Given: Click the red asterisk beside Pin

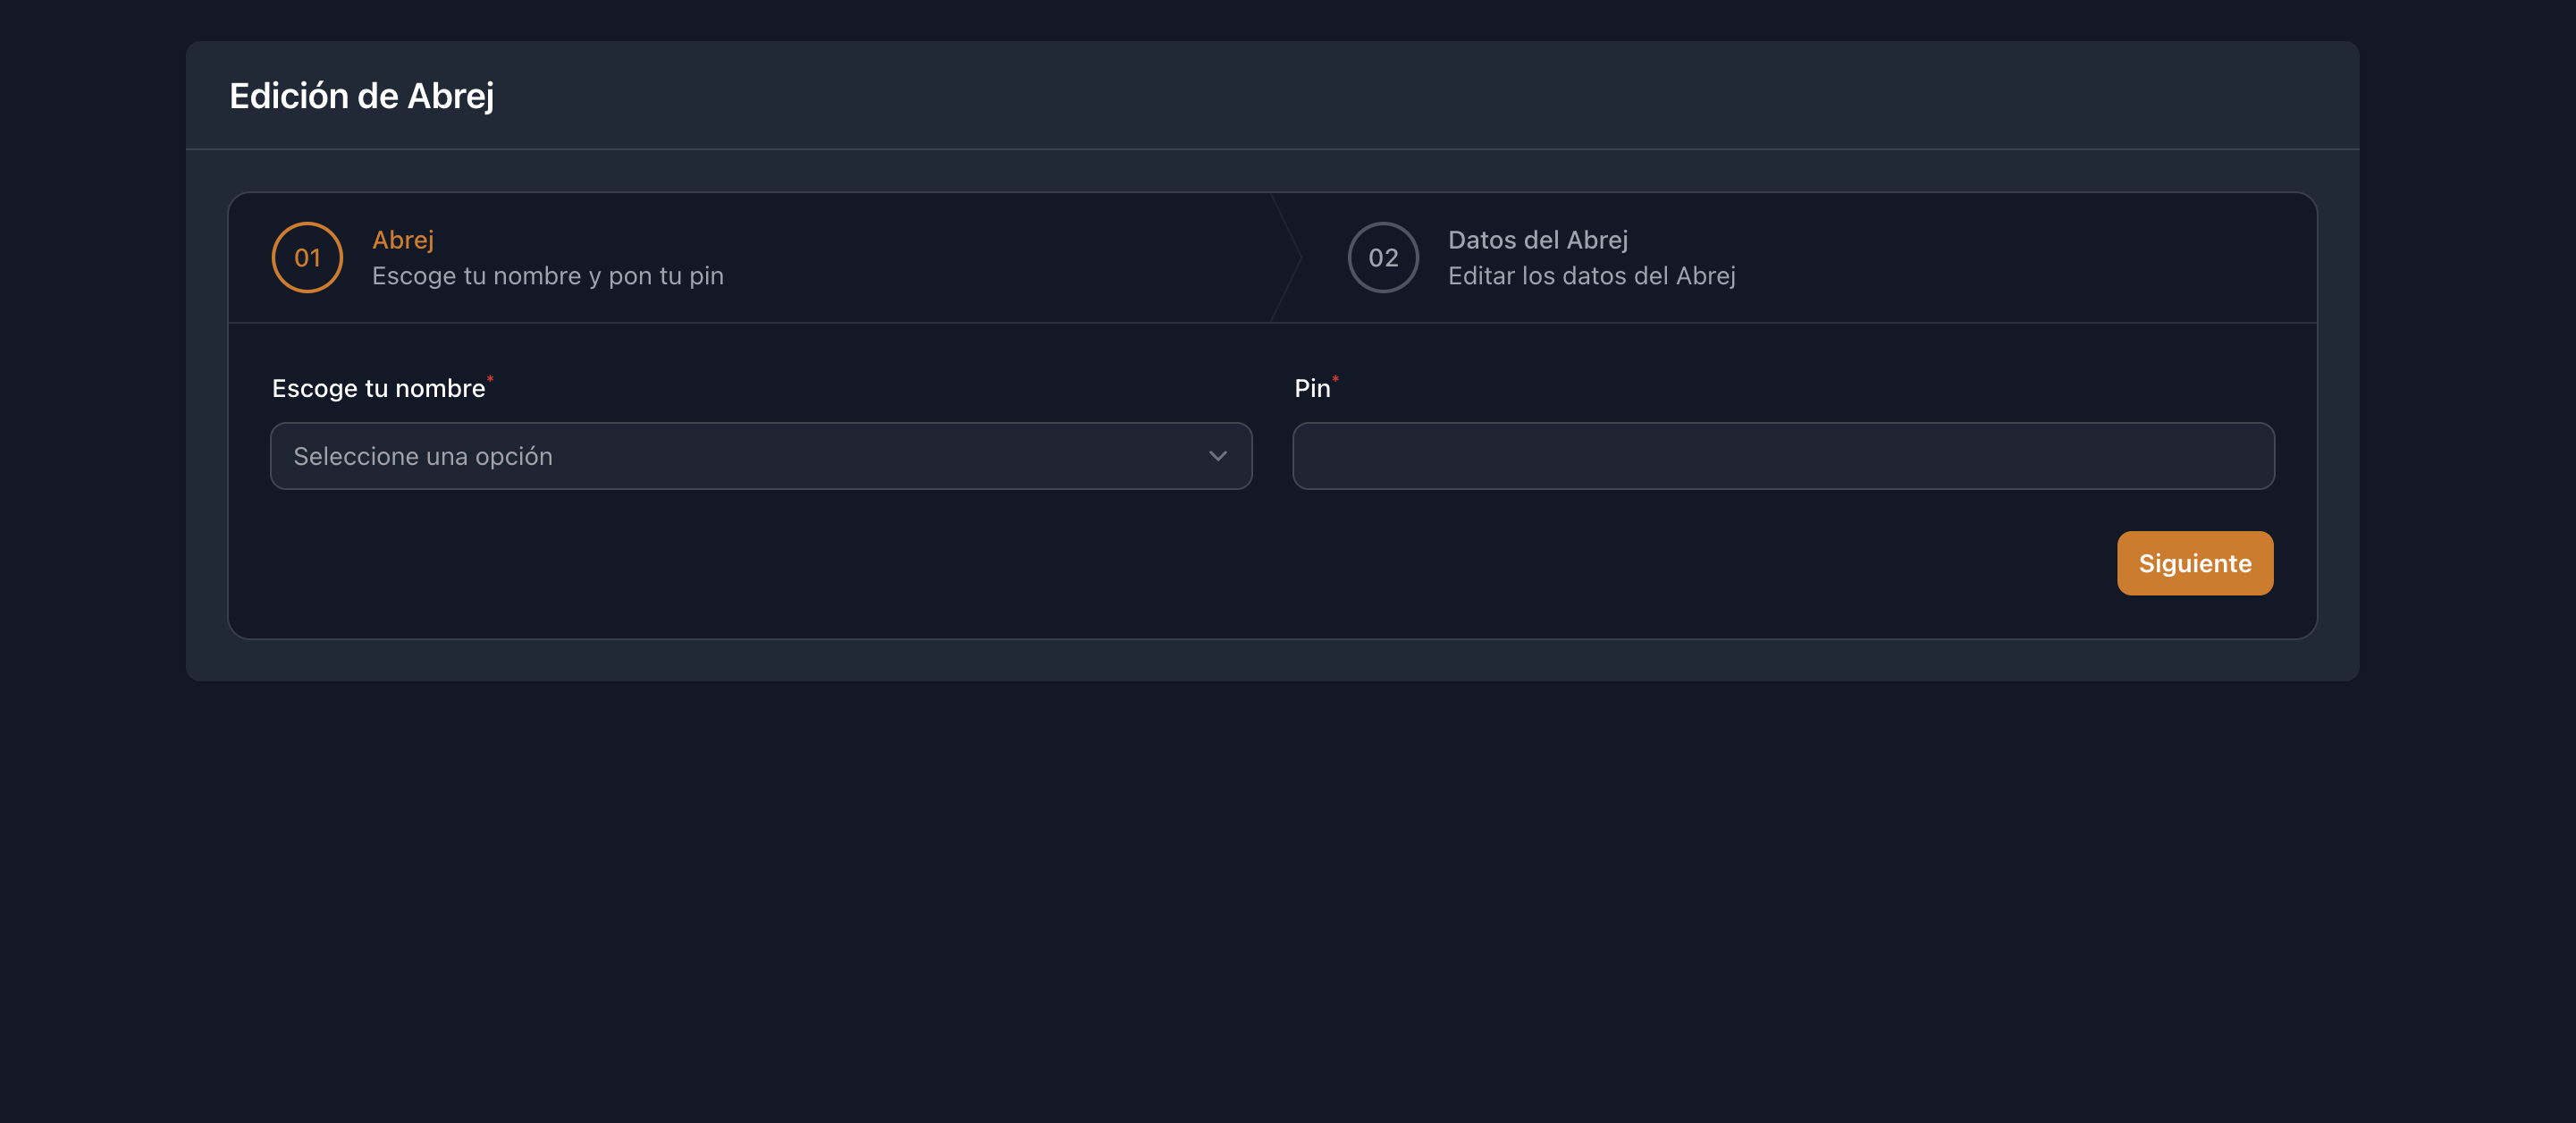Looking at the screenshot, I should 1335,378.
